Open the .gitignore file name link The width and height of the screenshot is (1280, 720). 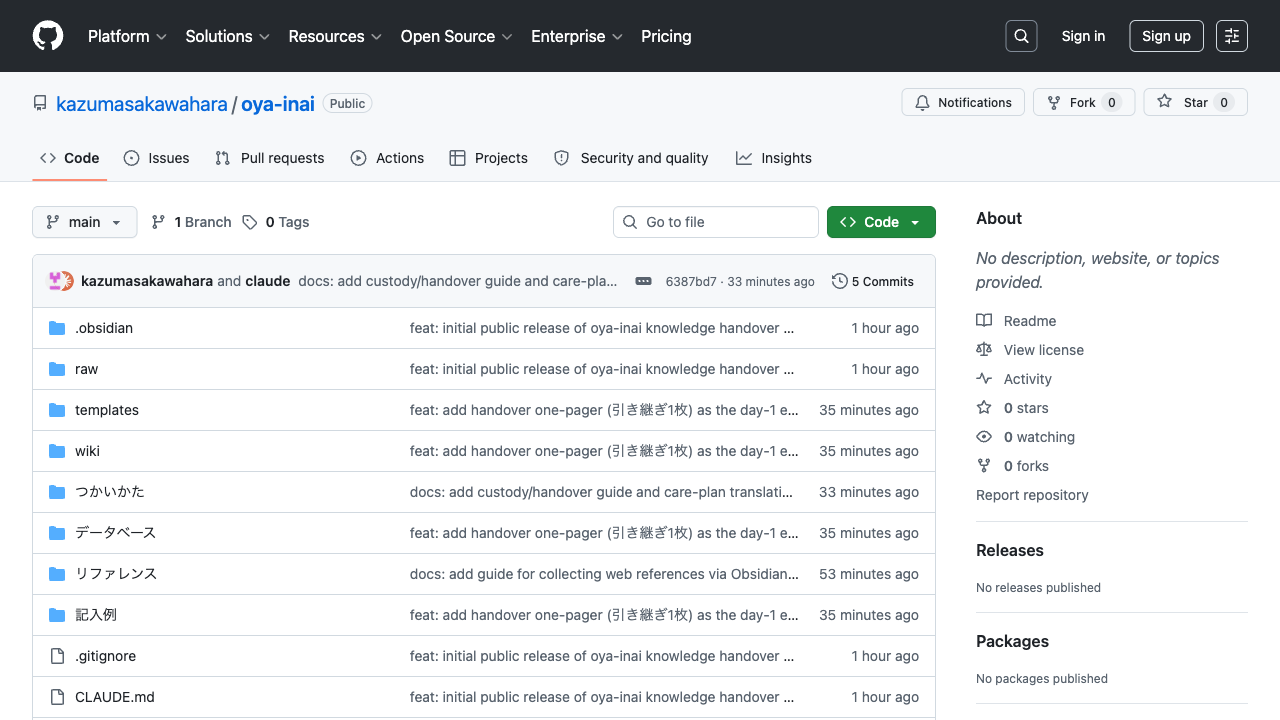tap(105, 656)
